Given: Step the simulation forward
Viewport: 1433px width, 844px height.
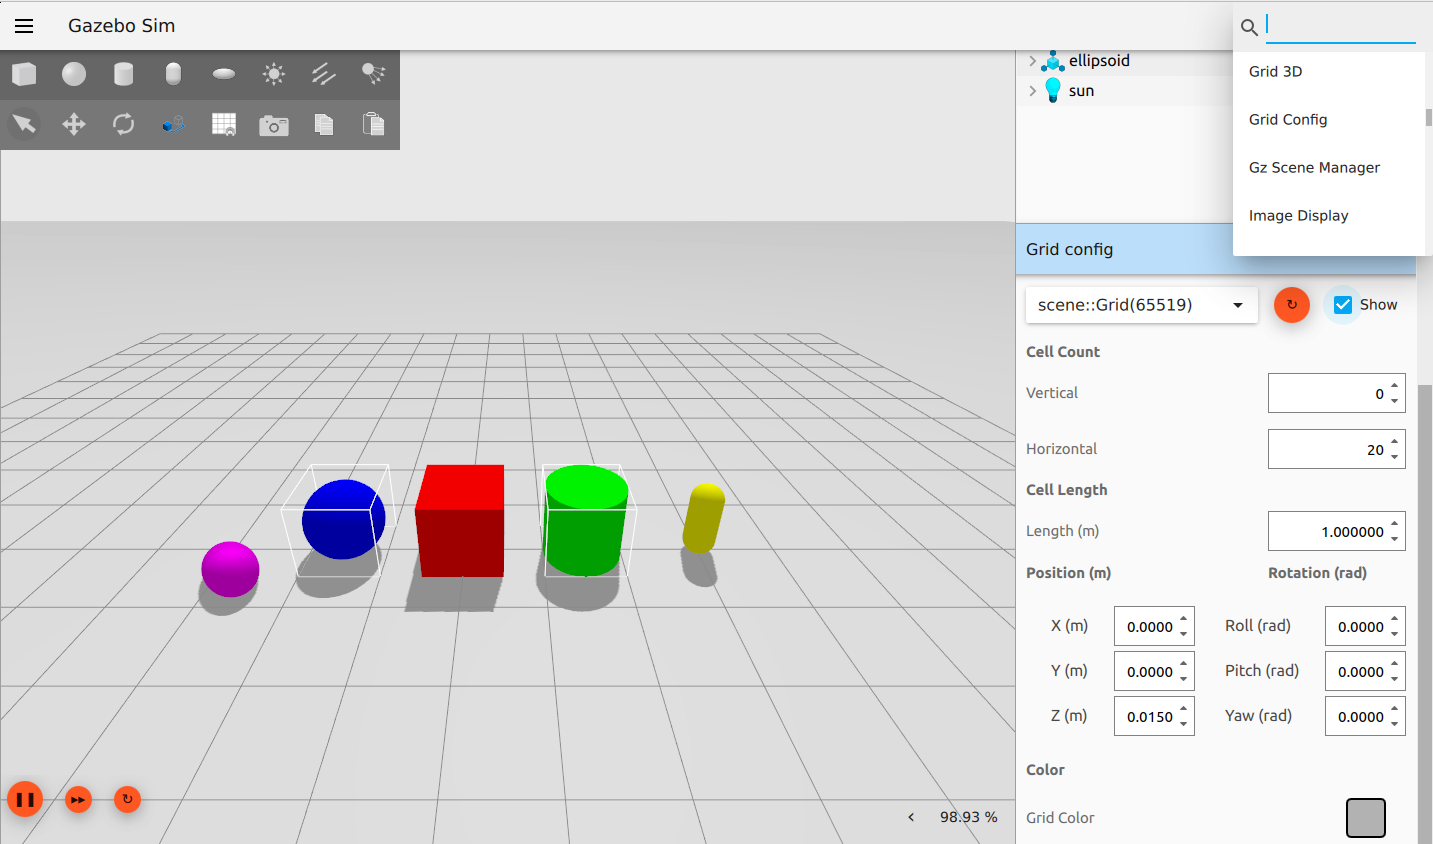Looking at the screenshot, I should (78, 800).
